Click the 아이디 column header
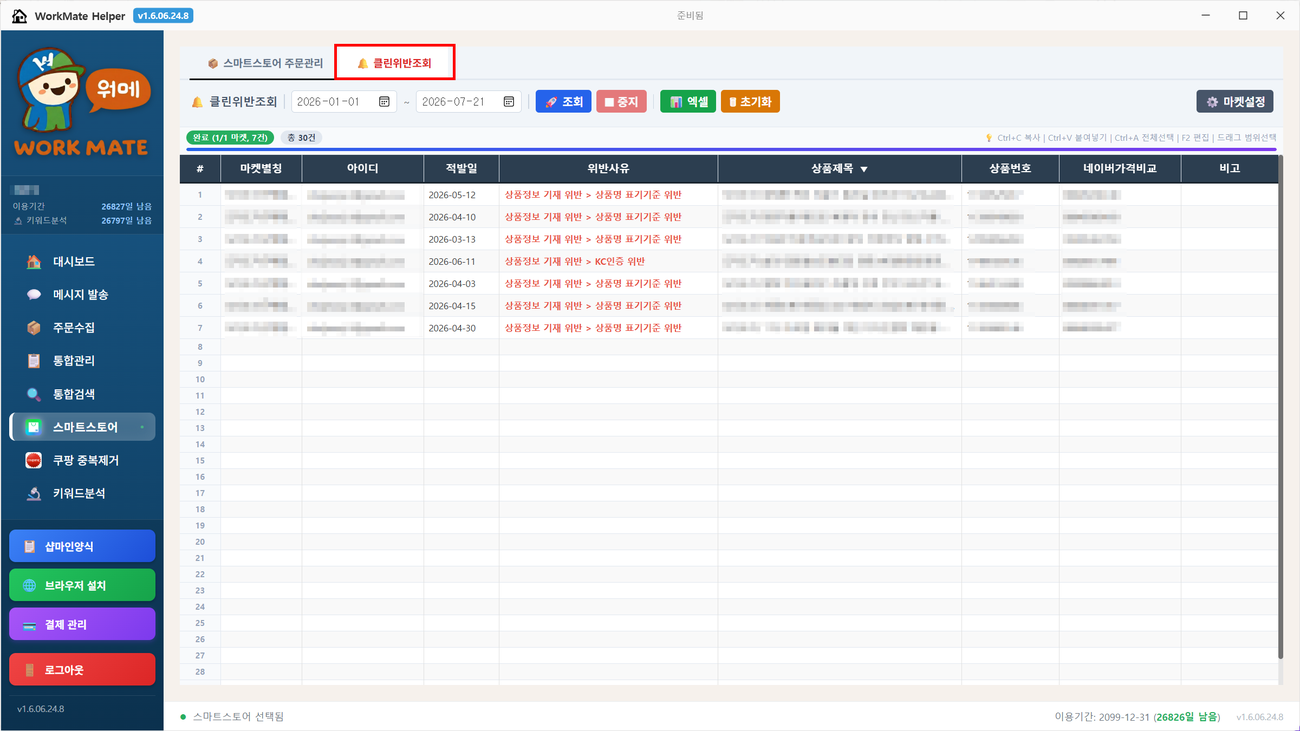Viewport: 1300px width, 731px height. point(362,169)
